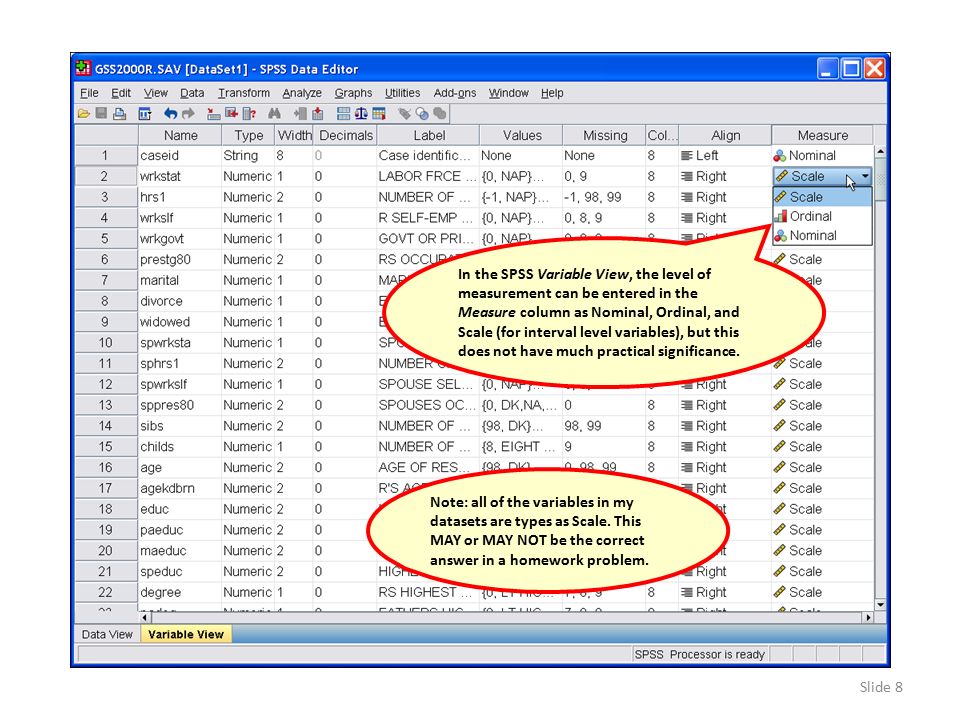Click the Split File toolbar icon

[343, 113]
